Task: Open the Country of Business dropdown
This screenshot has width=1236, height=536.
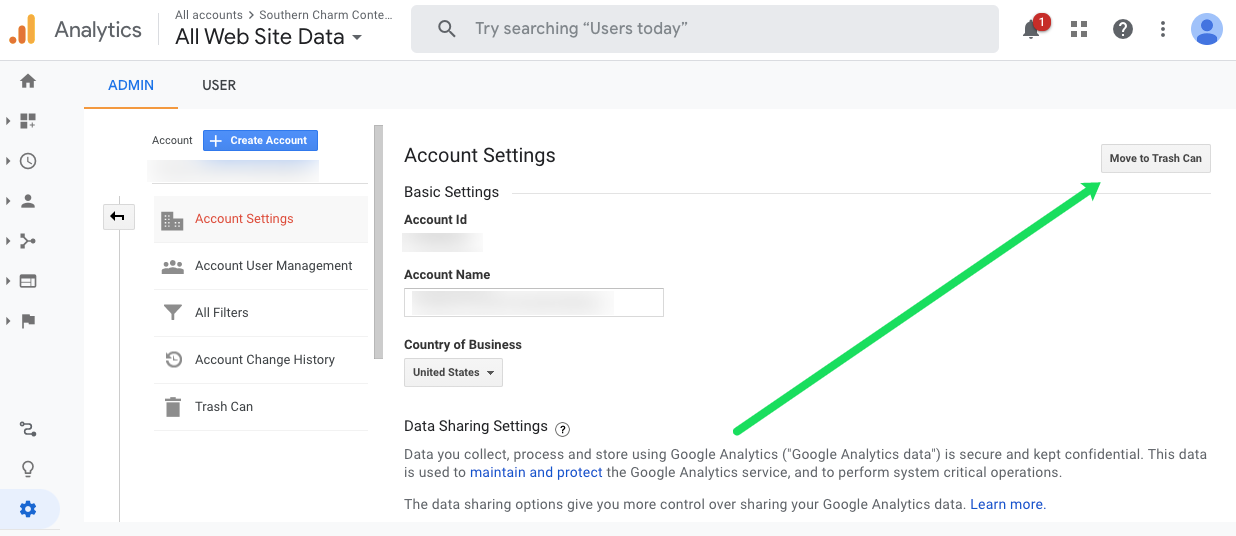Action: tap(453, 372)
